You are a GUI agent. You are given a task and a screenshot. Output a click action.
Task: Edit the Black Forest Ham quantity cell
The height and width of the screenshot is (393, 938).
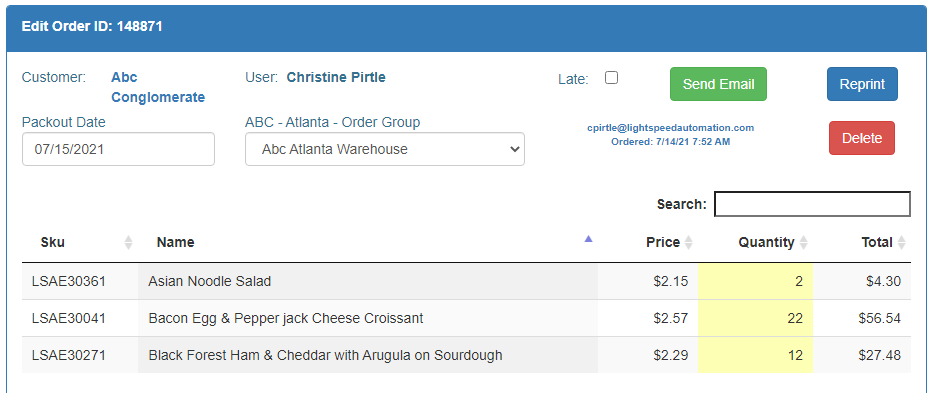click(x=756, y=355)
